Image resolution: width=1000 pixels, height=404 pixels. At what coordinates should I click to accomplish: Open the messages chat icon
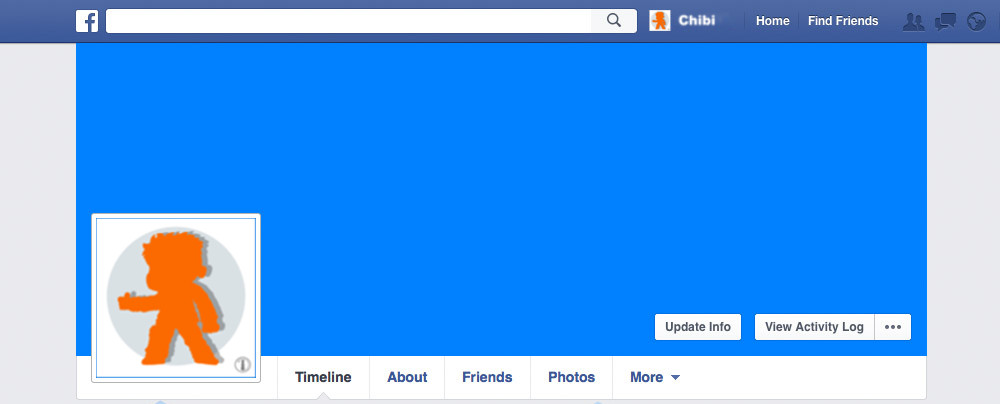[945, 22]
